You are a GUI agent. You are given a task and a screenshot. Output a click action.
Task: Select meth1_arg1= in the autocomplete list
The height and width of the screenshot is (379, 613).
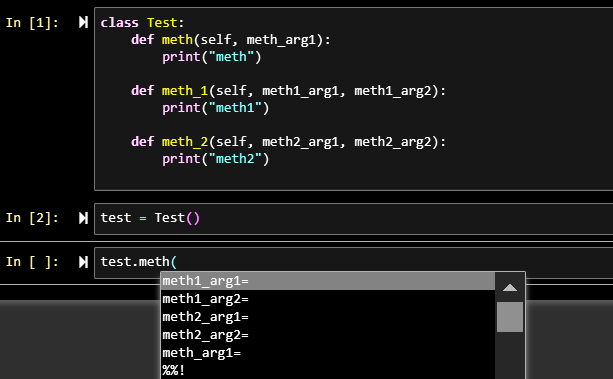click(x=328, y=281)
